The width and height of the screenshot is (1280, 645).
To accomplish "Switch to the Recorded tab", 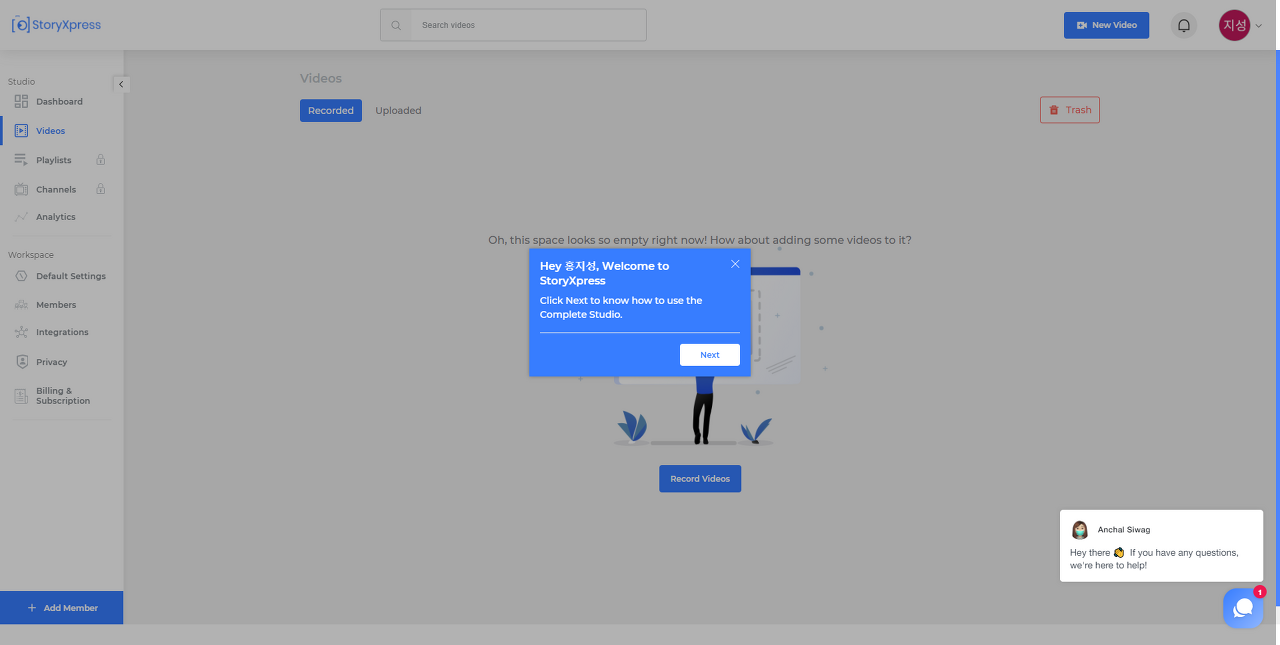I will click(x=331, y=110).
